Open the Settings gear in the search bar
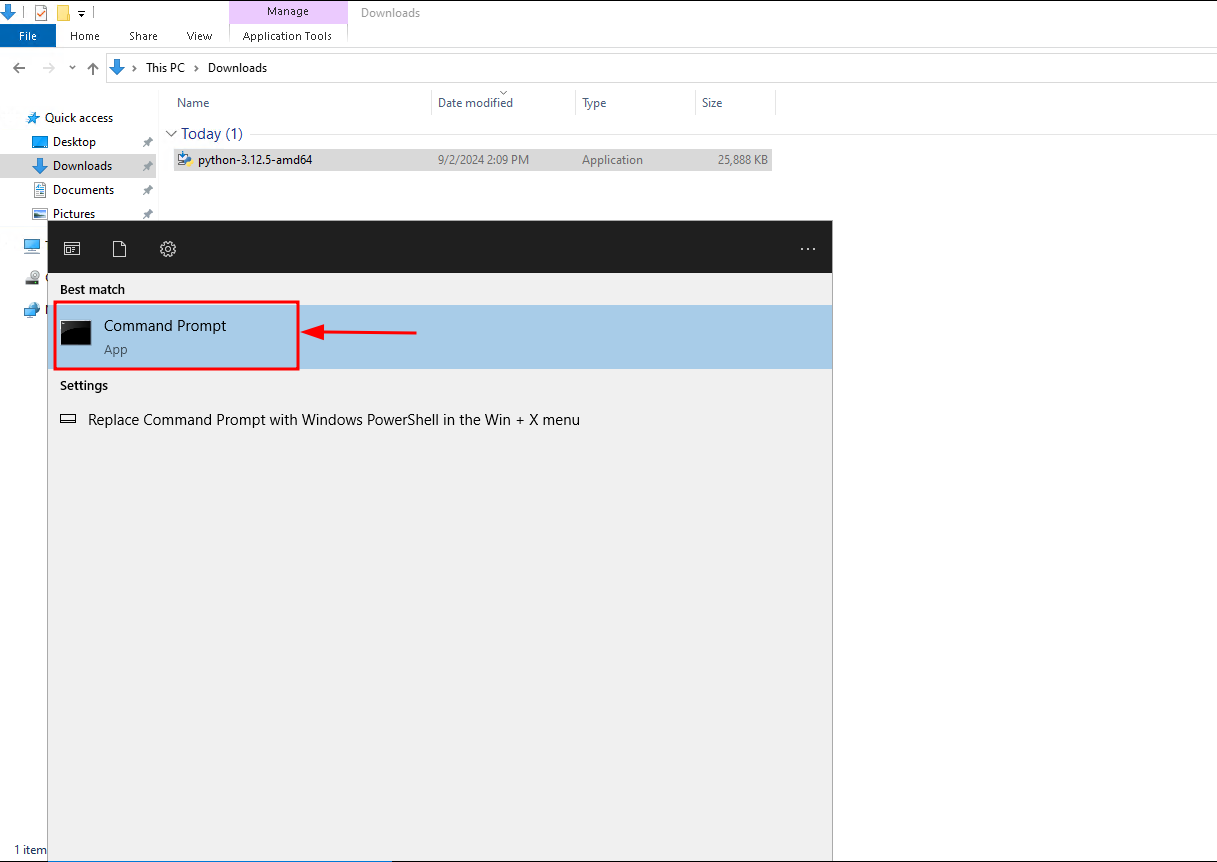The width and height of the screenshot is (1217, 862). [x=167, y=249]
